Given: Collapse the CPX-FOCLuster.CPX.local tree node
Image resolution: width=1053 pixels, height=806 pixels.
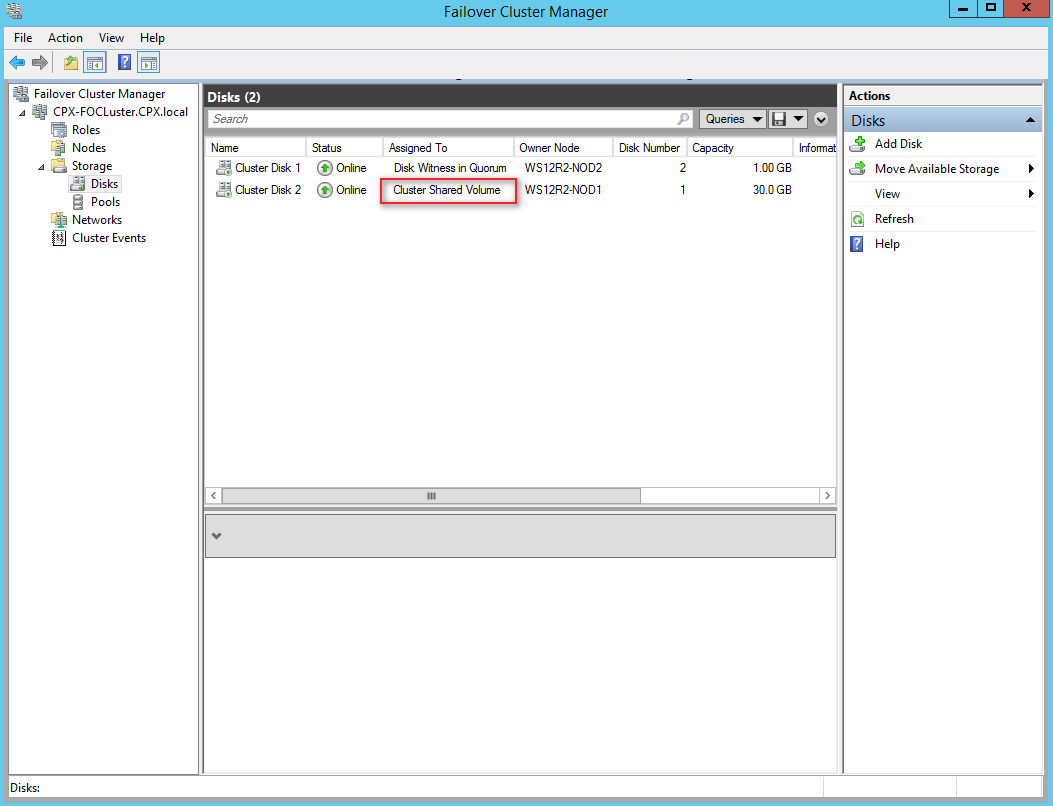Looking at the screenshot, I should (23, 112).
